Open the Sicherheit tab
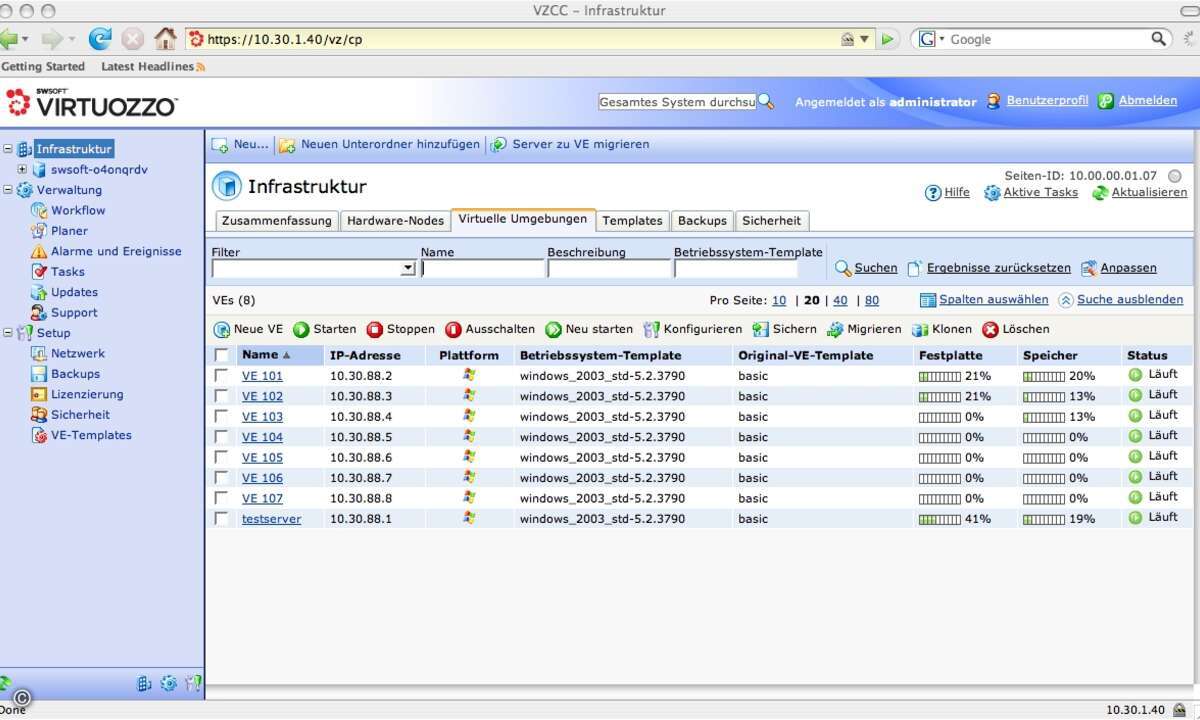 [771, 221]
